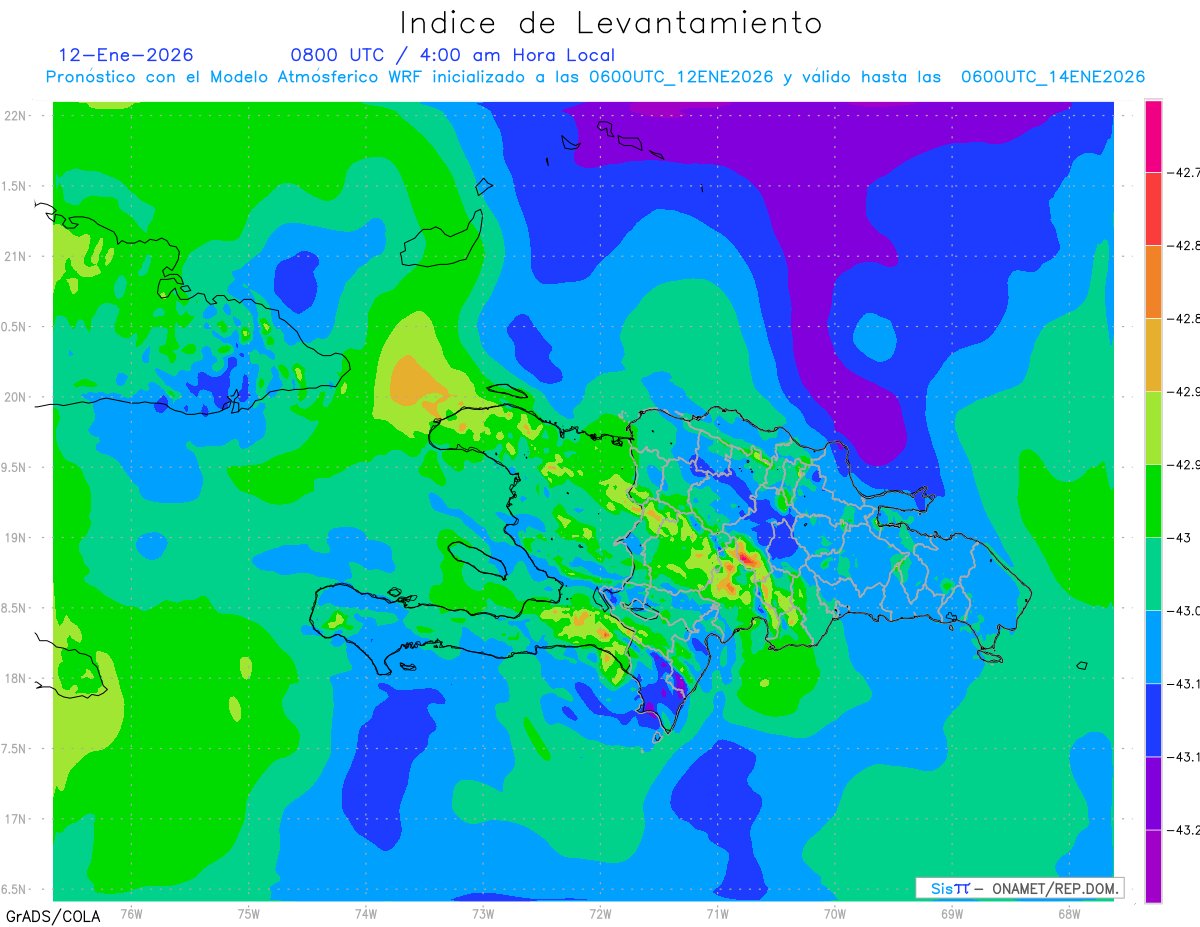Click the '19N' latitude label
The width and height of the screenshot is (1200, 927).
click(16, 538)
